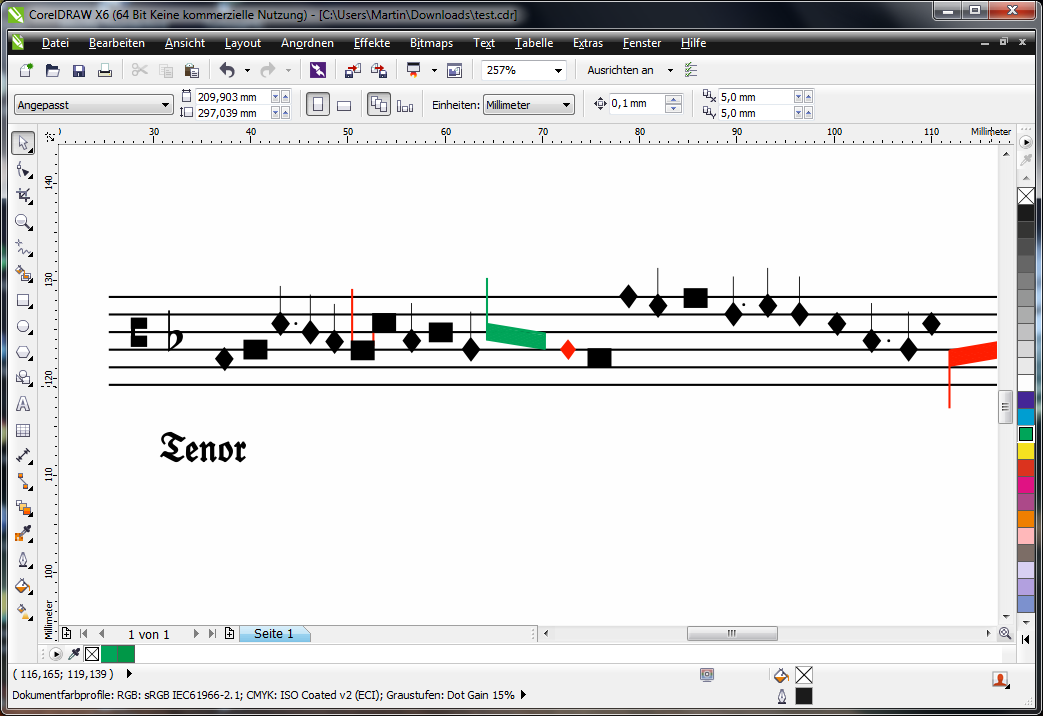
Task: Select the Color Eyedropper tool
Action: click(23, 534)
